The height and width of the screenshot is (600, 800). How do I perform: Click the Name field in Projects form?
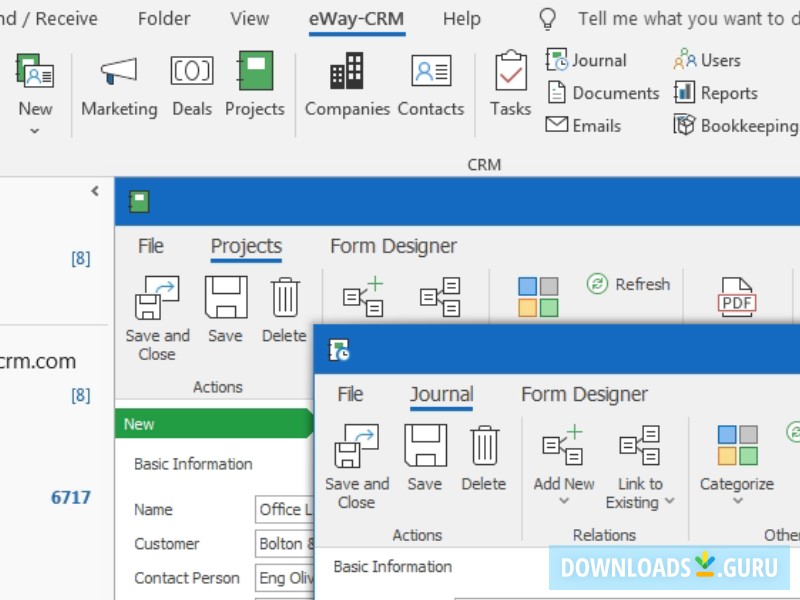point(285,509)
